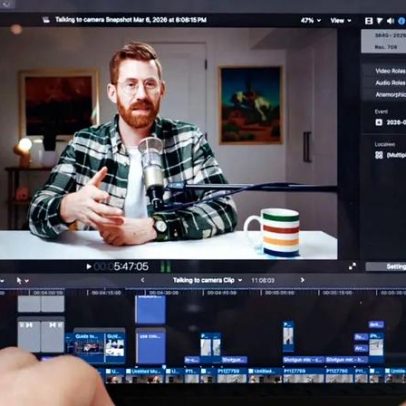Click the left transition icon on the gray clip
The image size is (406, 406).
(29, 325)
